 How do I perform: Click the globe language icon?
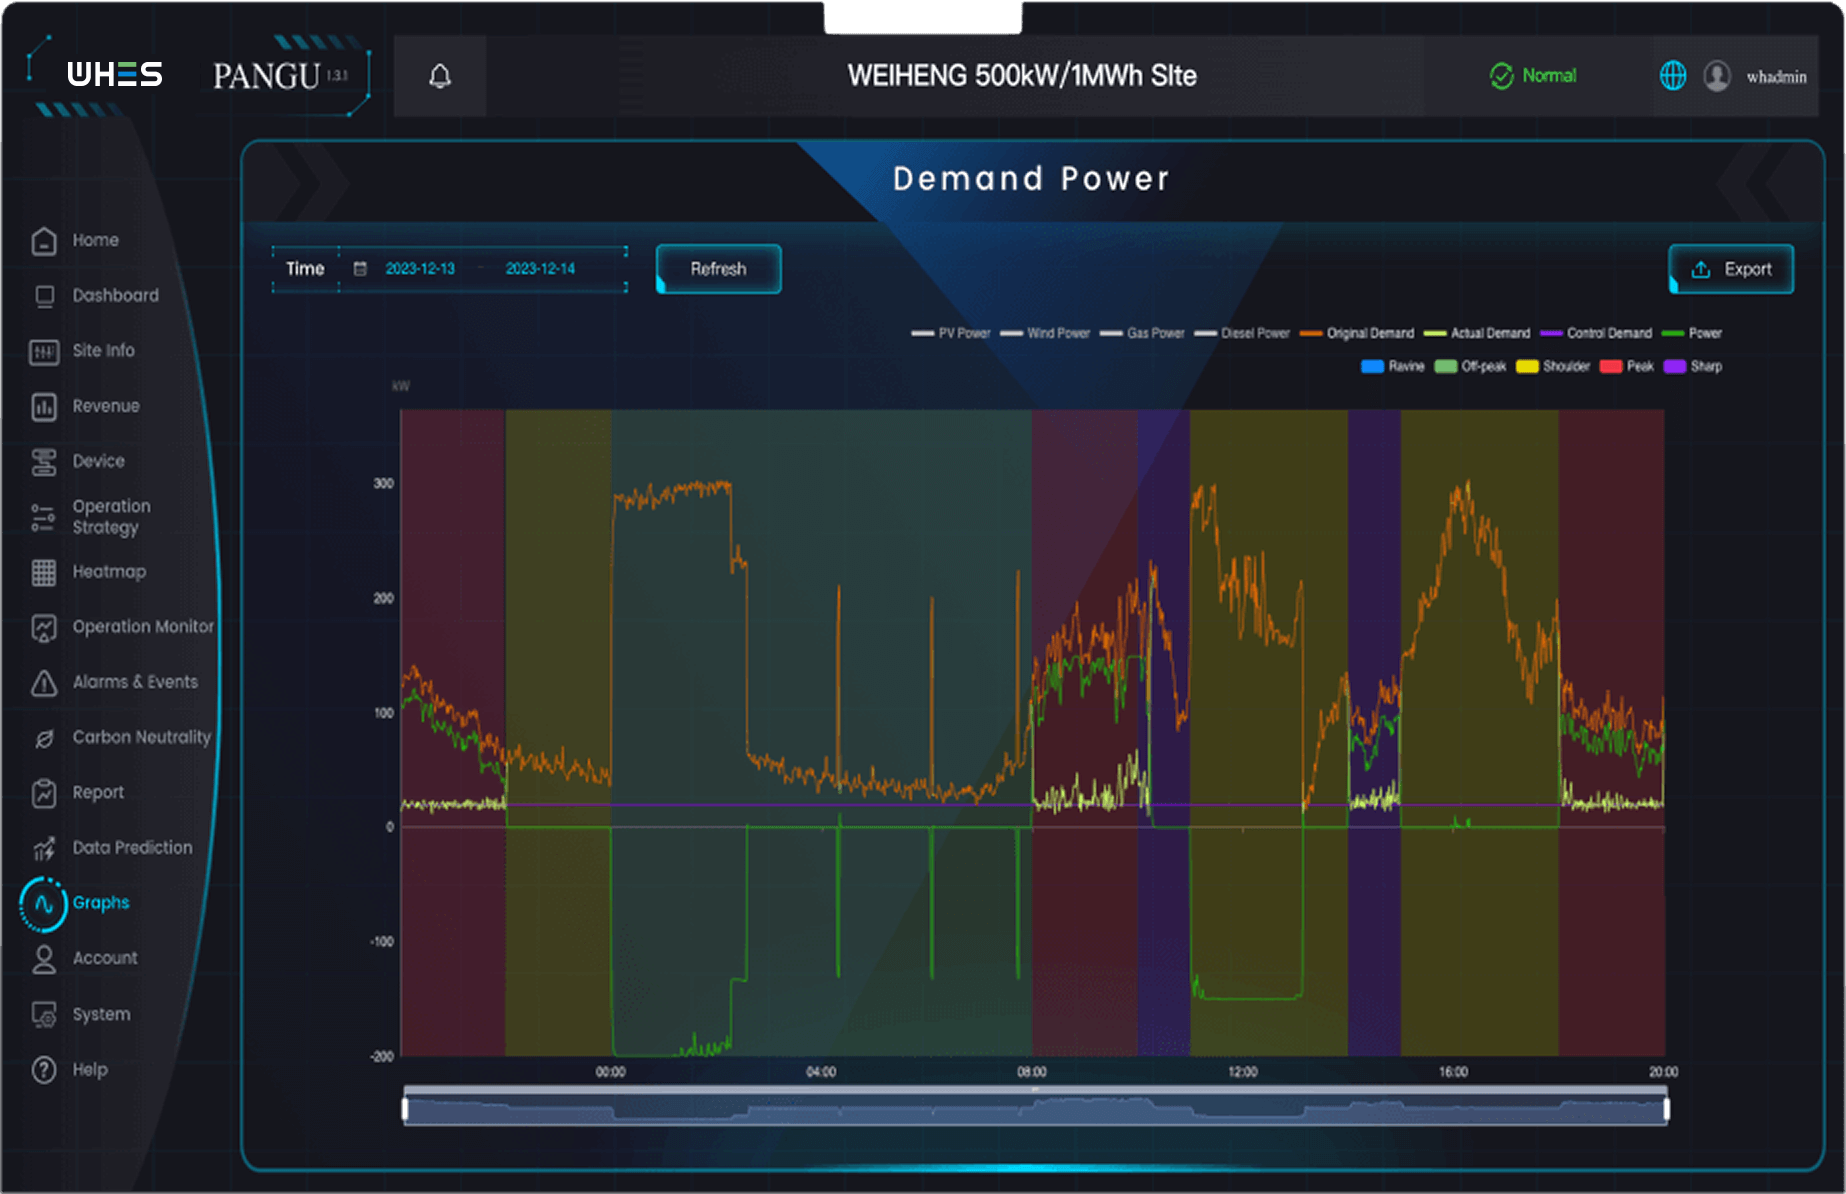pos(1673,76)
